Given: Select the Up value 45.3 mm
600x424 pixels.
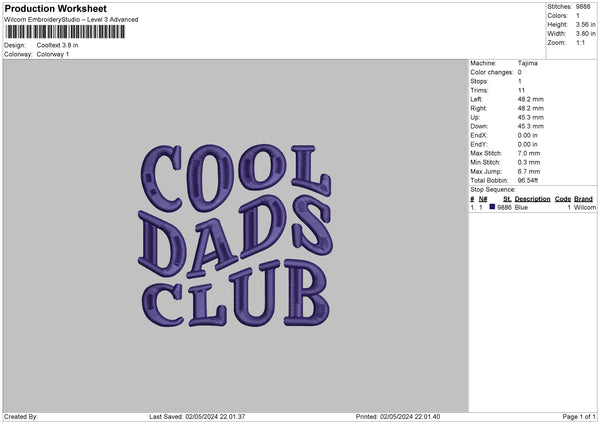Looking at the screenshot, I should tap(531, 117).
